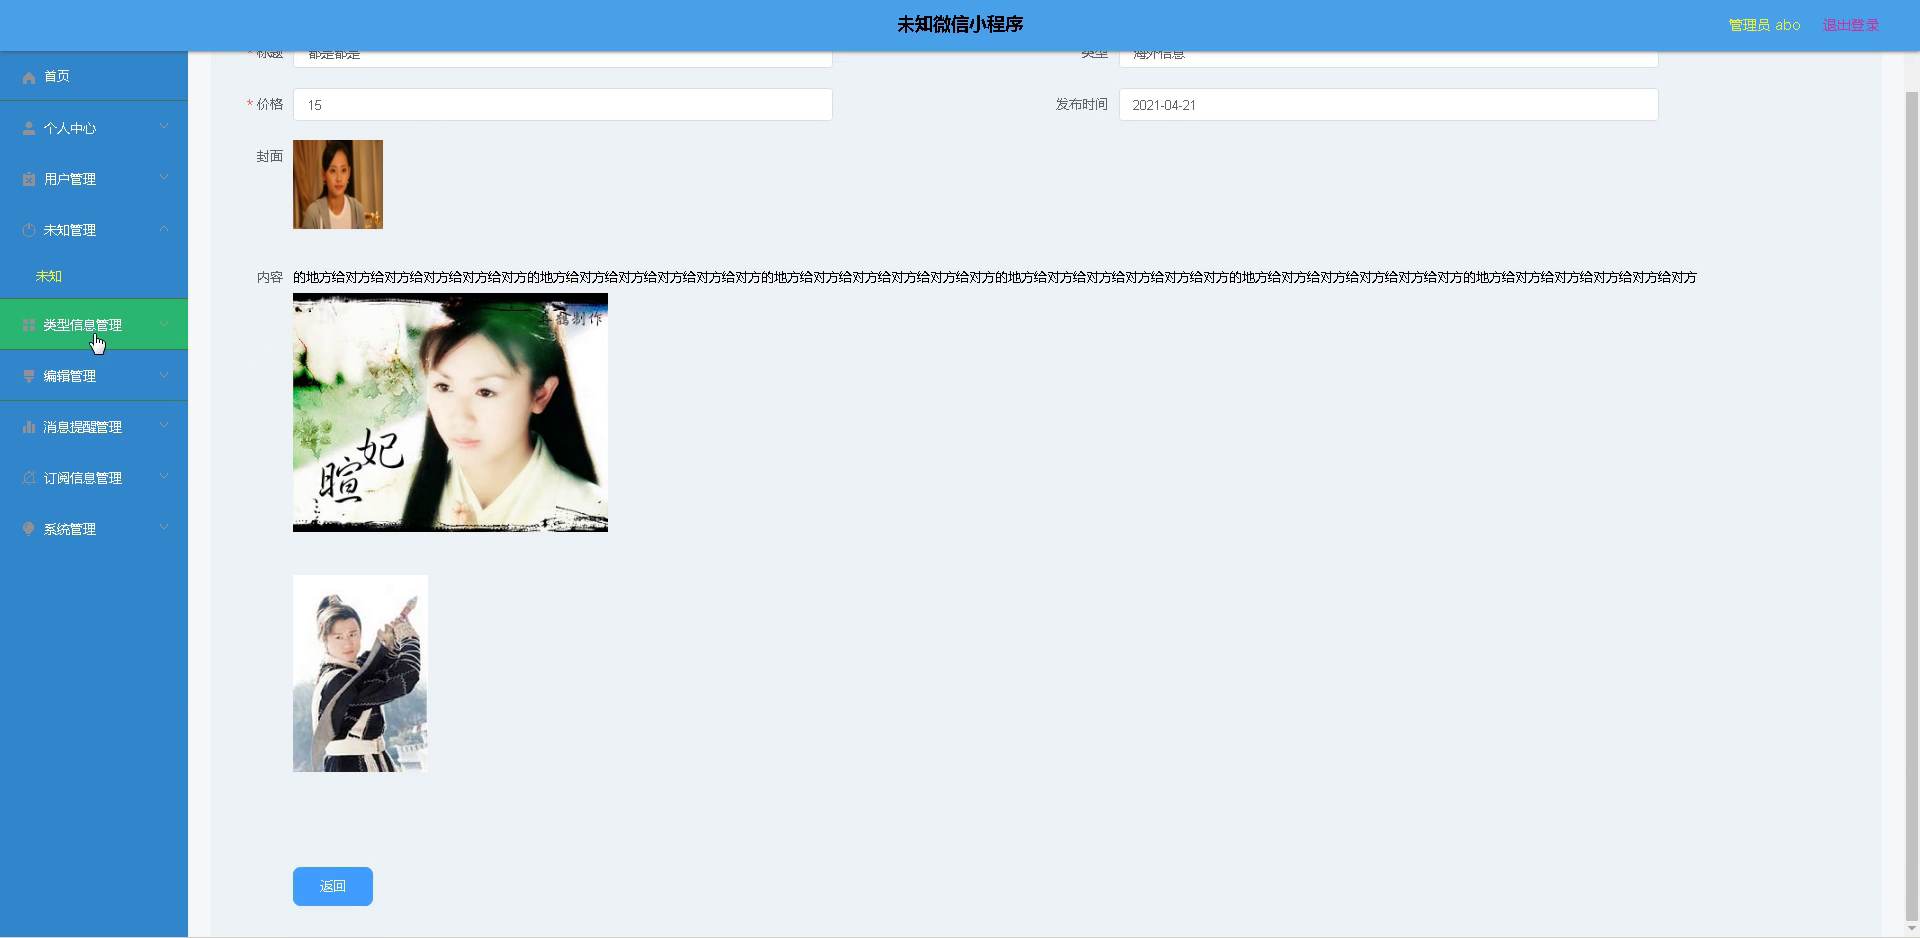
Task: Click the 封面 cover thumbnail image
Action: pos(338,184)
